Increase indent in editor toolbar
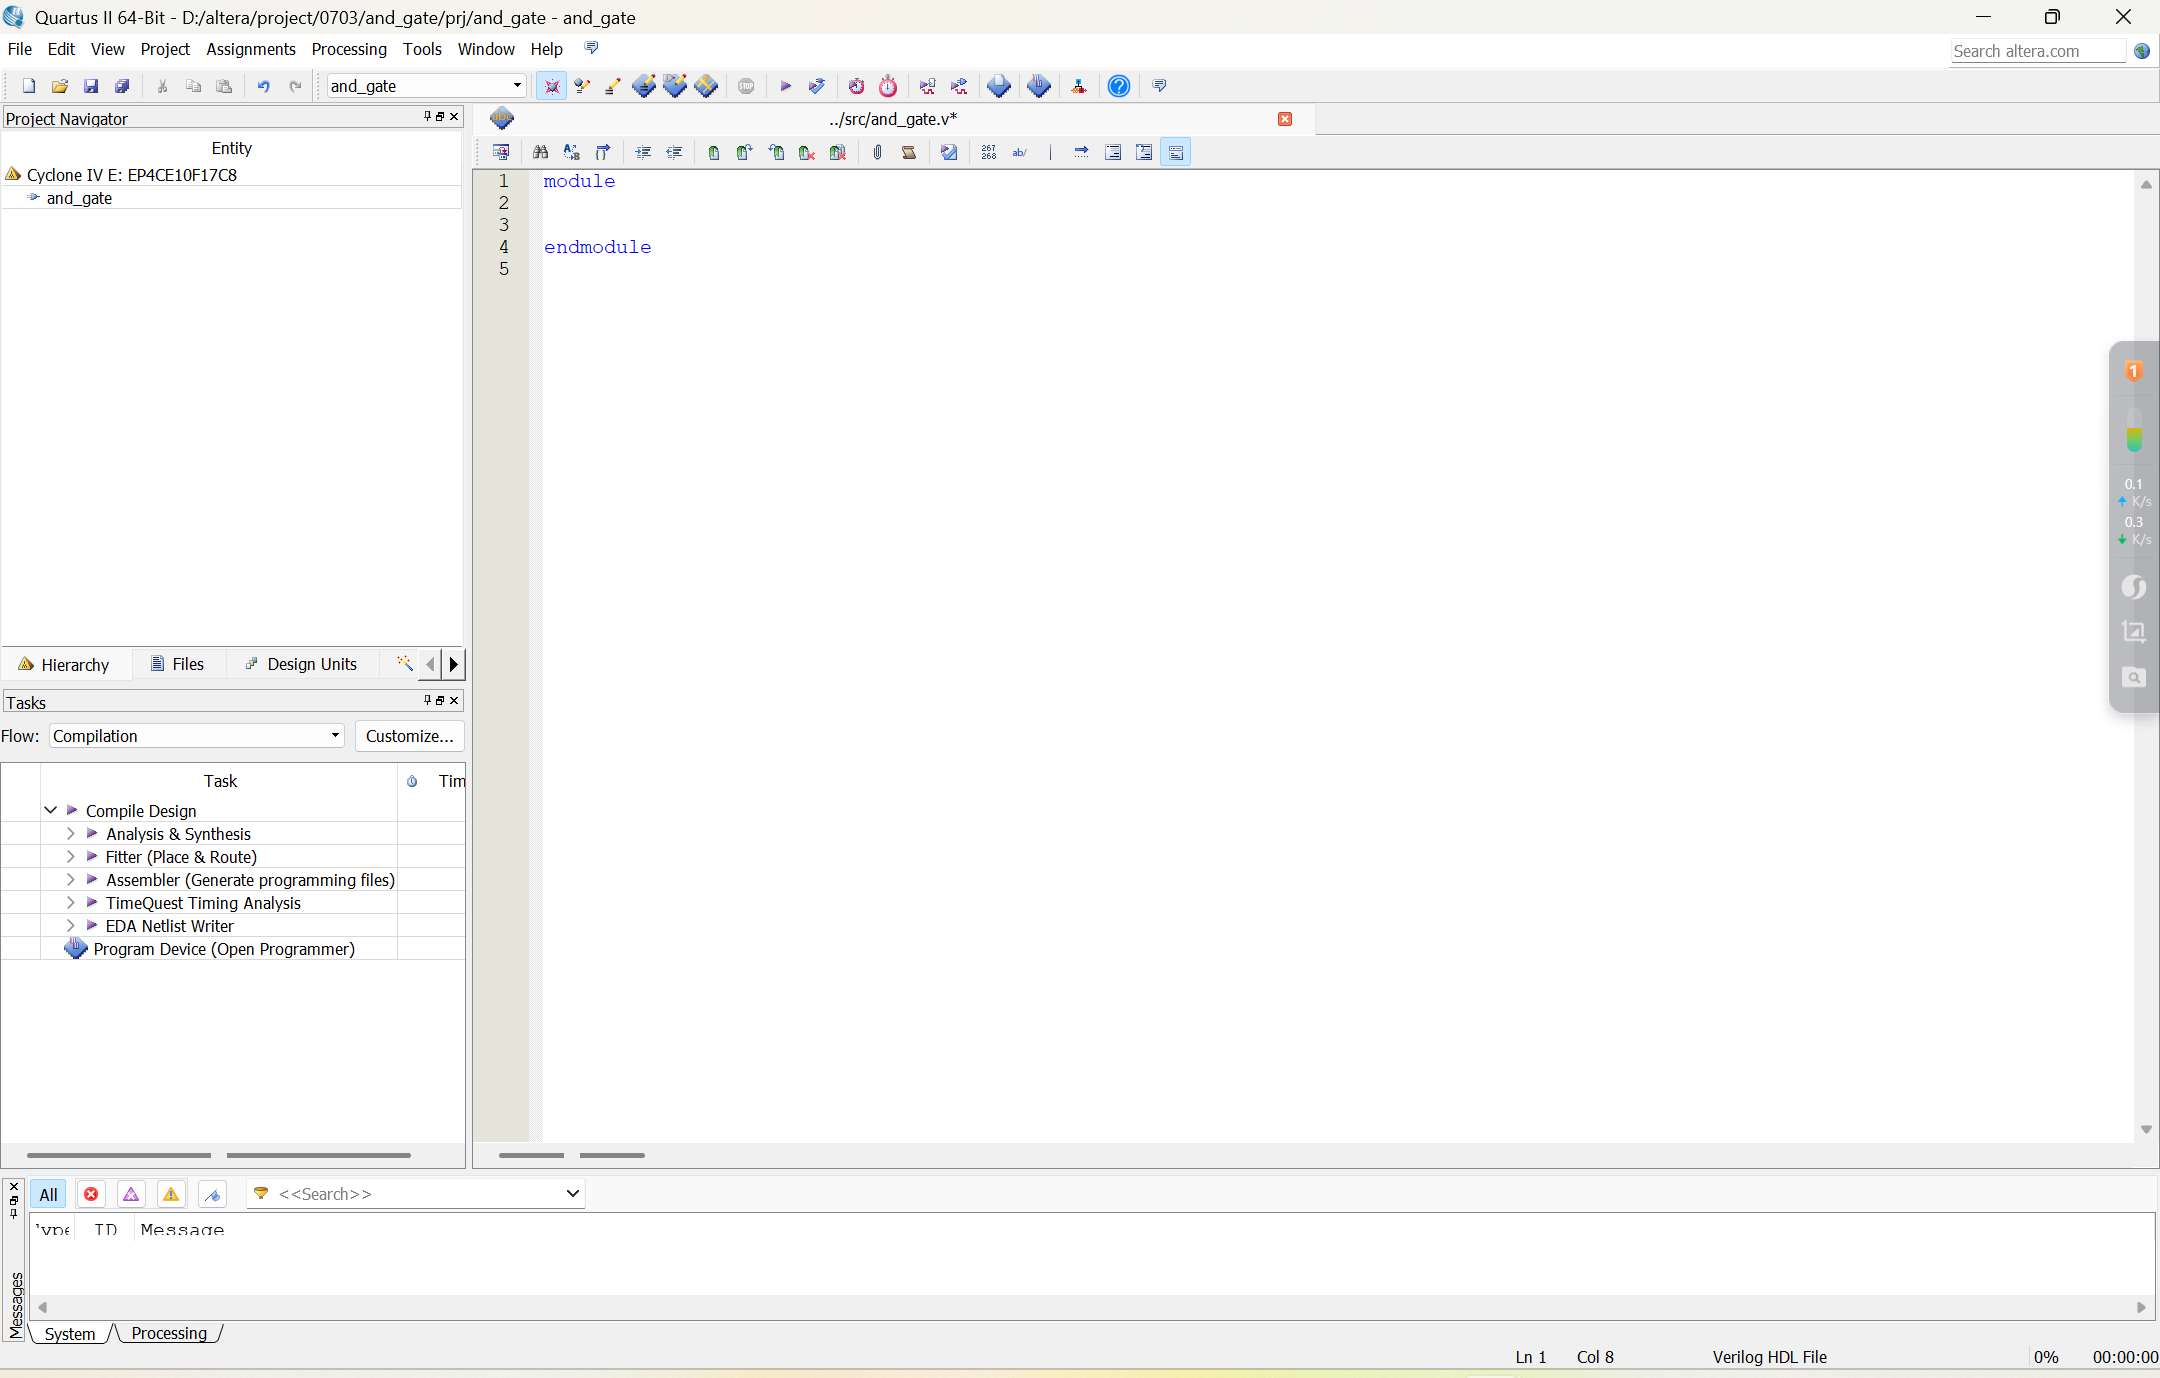This screenshot has height=1378, width=2160. 643,152
